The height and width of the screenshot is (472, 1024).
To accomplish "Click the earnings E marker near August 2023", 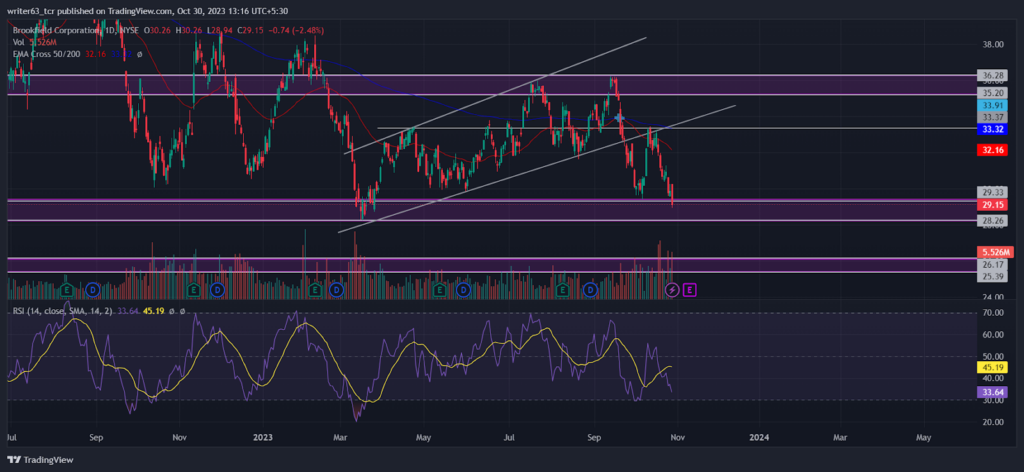I will (x=563, y=289).
